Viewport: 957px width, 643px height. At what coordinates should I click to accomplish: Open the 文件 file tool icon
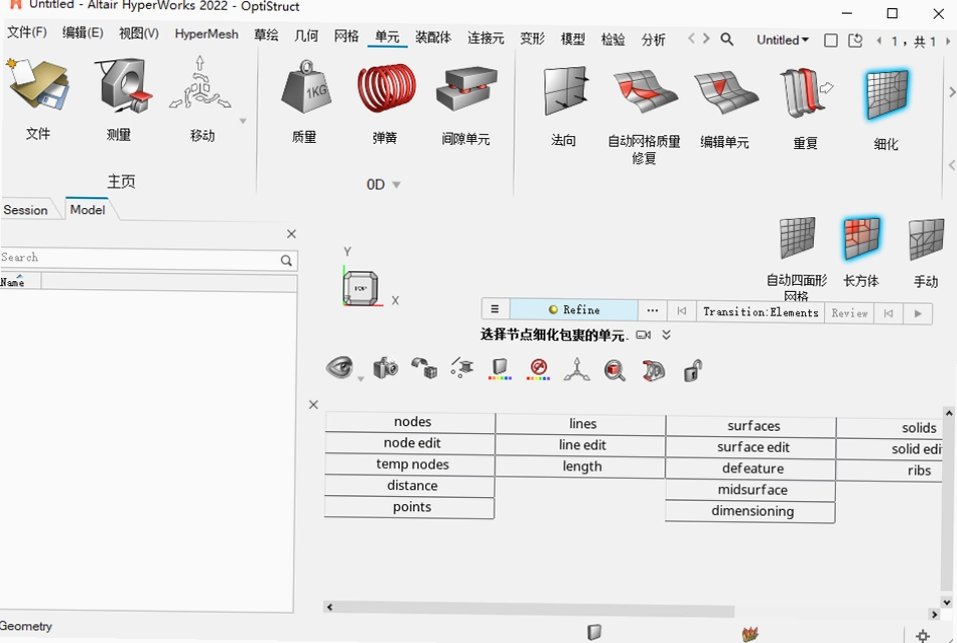coord(38,85)
